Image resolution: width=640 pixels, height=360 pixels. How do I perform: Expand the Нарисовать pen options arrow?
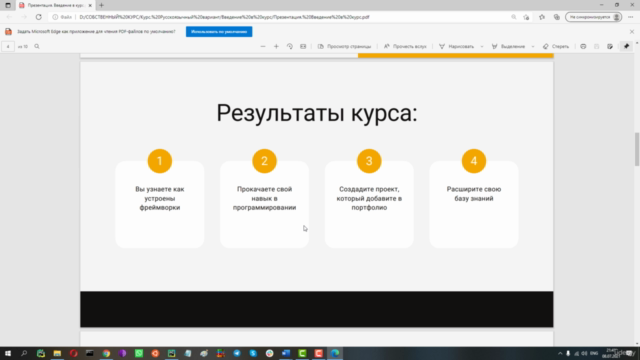pos(482,47)
